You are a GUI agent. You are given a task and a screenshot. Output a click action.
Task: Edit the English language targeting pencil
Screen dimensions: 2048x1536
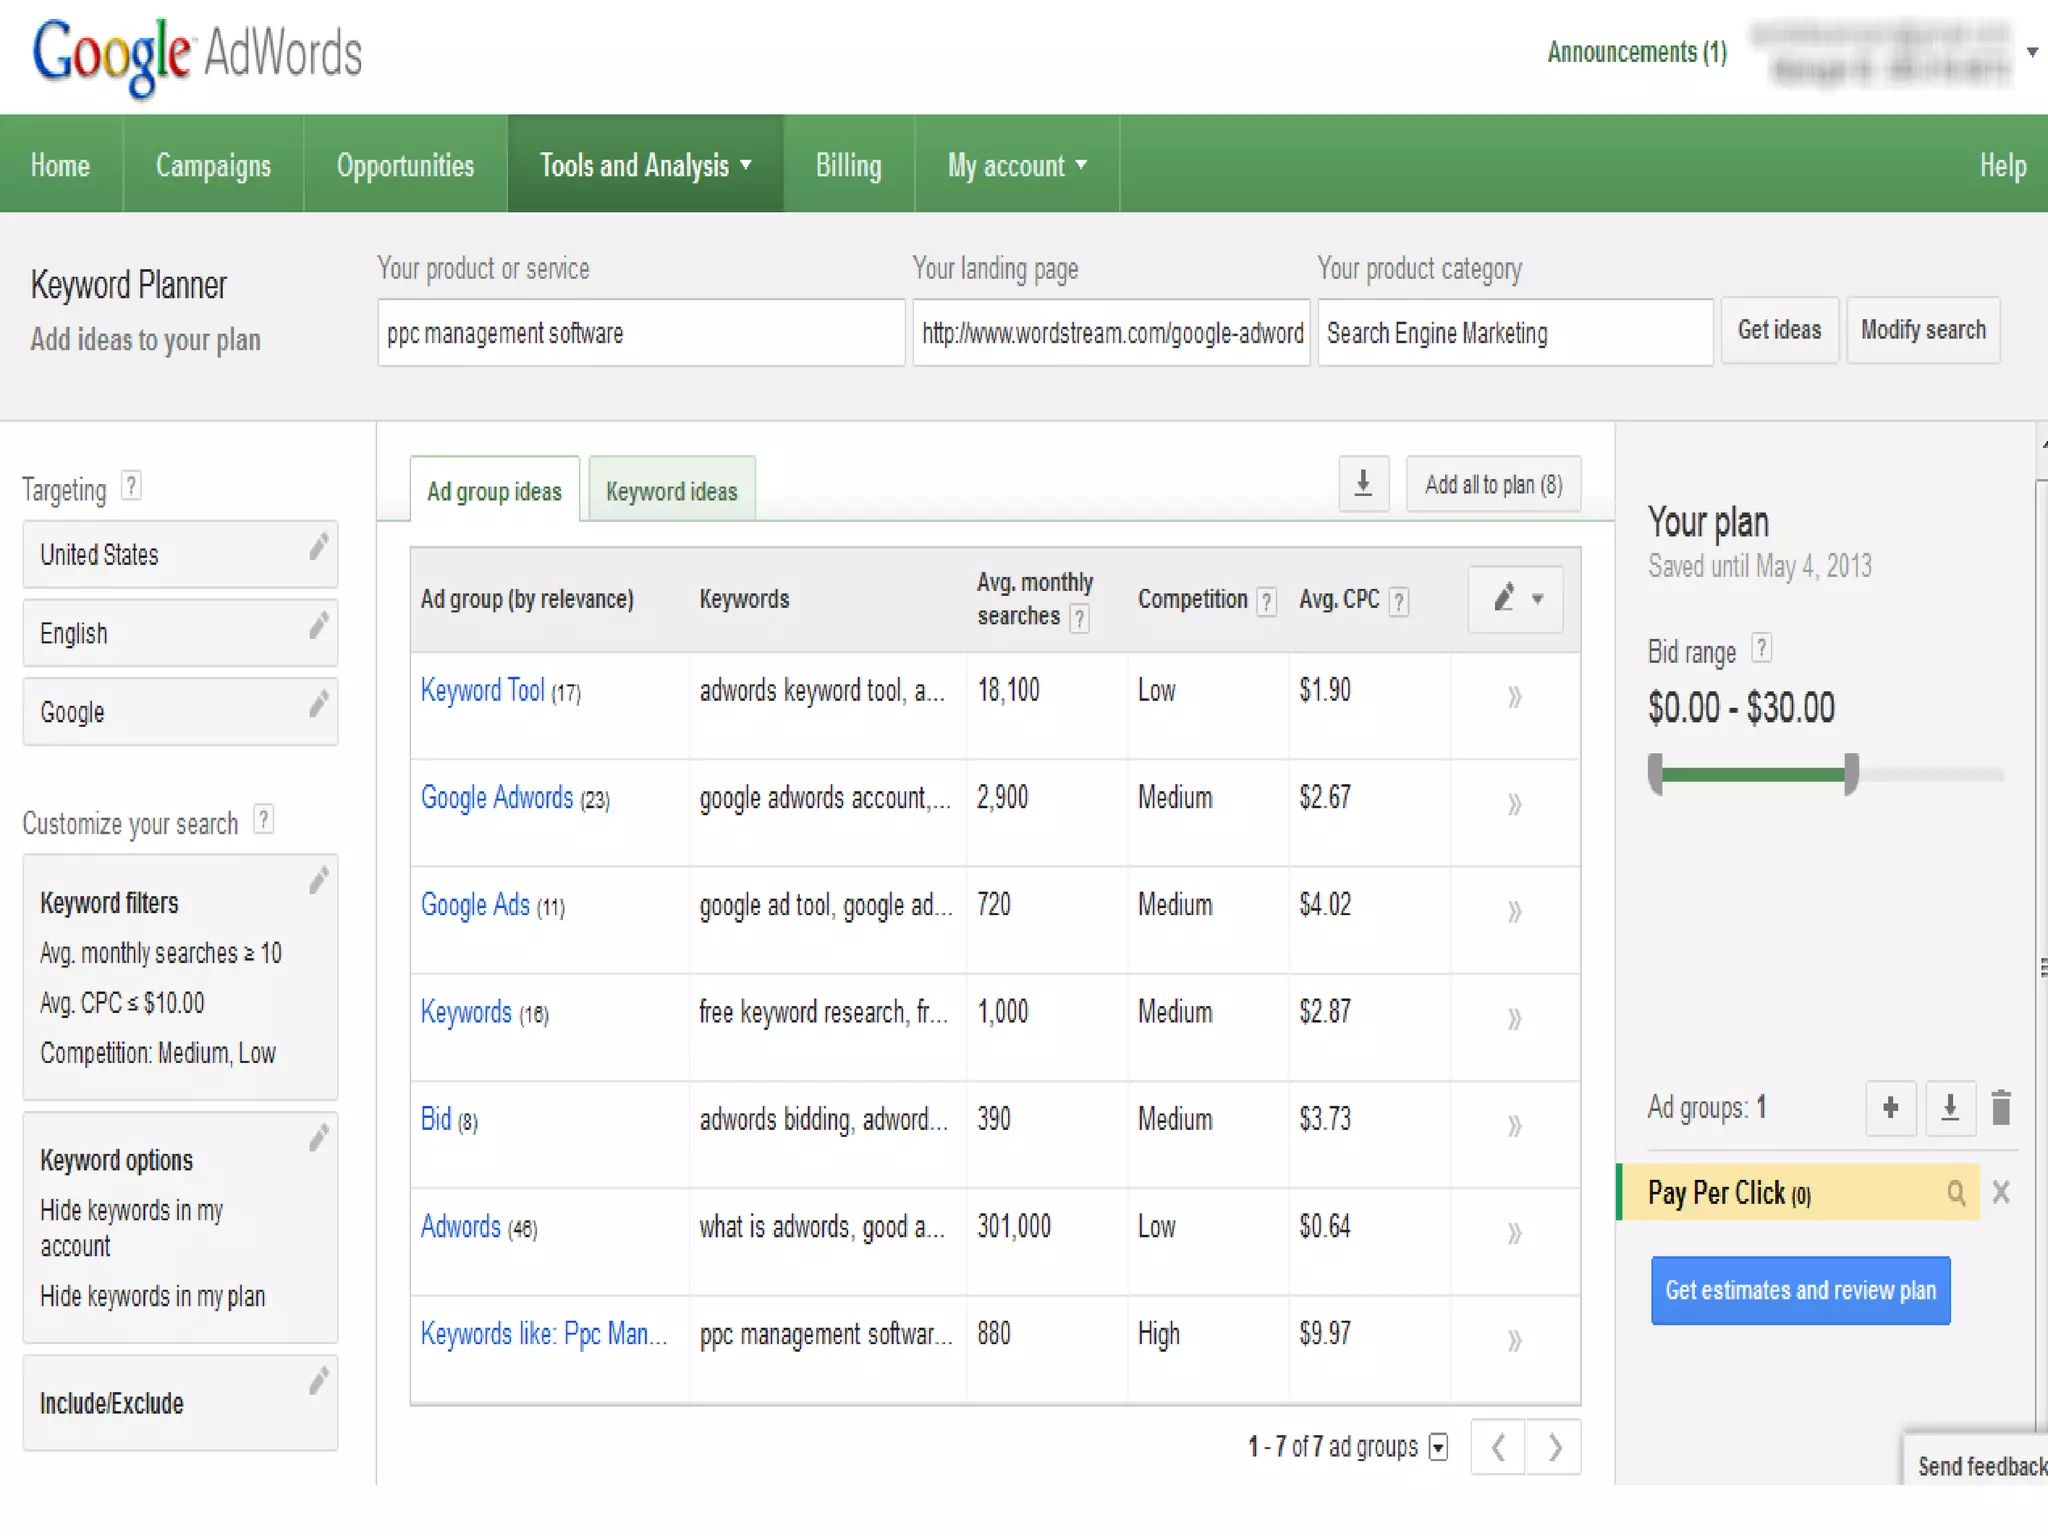(318, 626)
